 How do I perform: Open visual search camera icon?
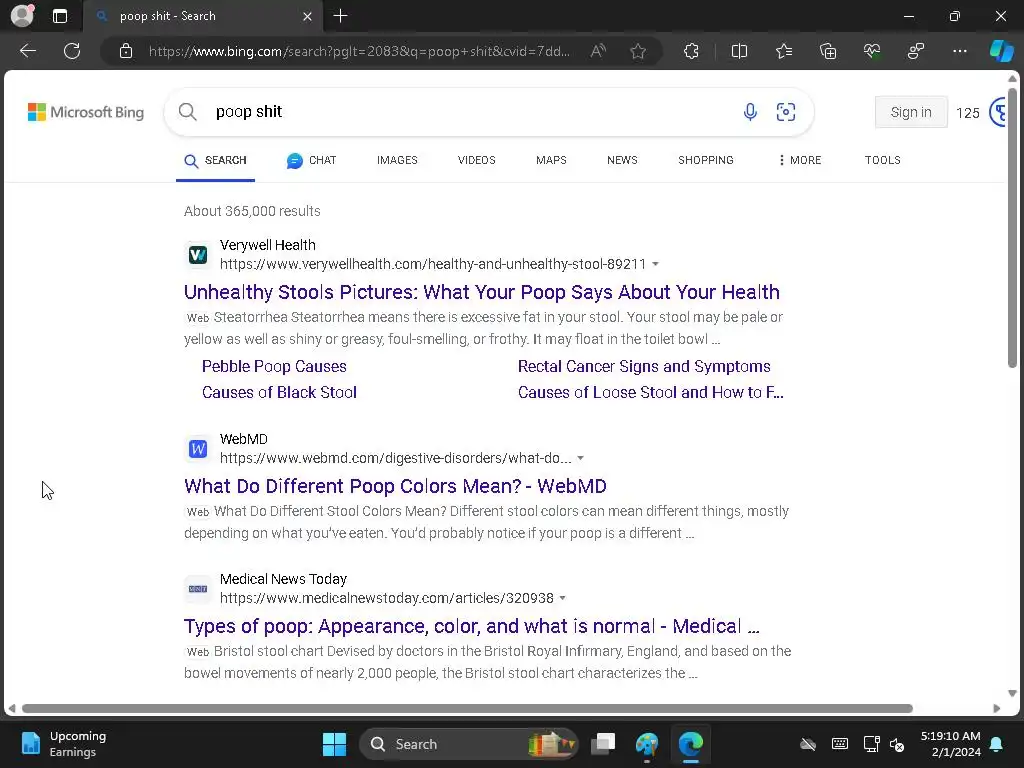(x=786, y=112)
